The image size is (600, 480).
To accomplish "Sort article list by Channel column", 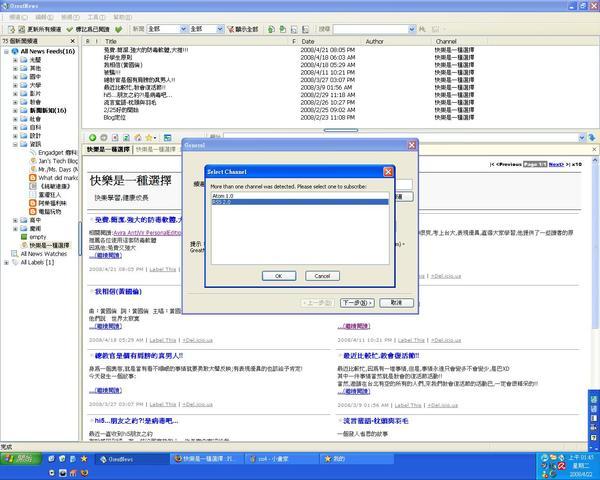I will click(x=446, y=41).
